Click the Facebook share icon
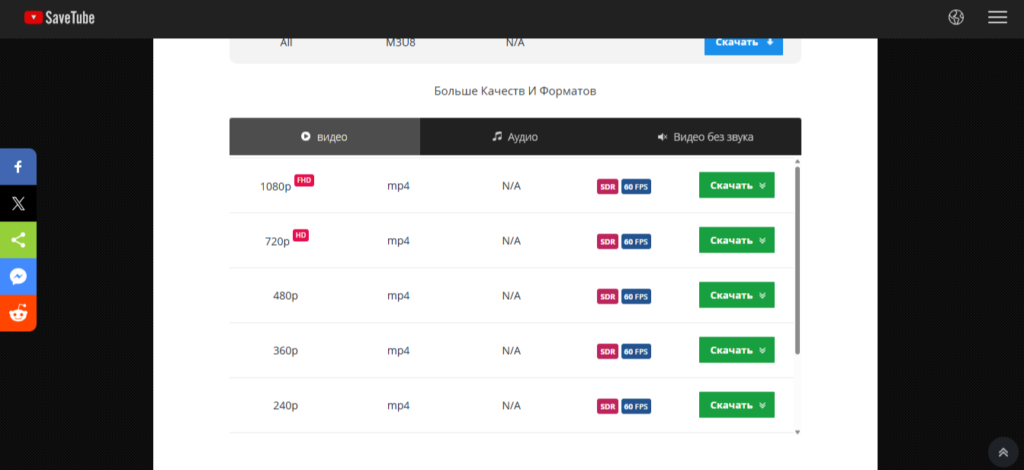The height and width of the screenshot is (470, 1024). 18,167
